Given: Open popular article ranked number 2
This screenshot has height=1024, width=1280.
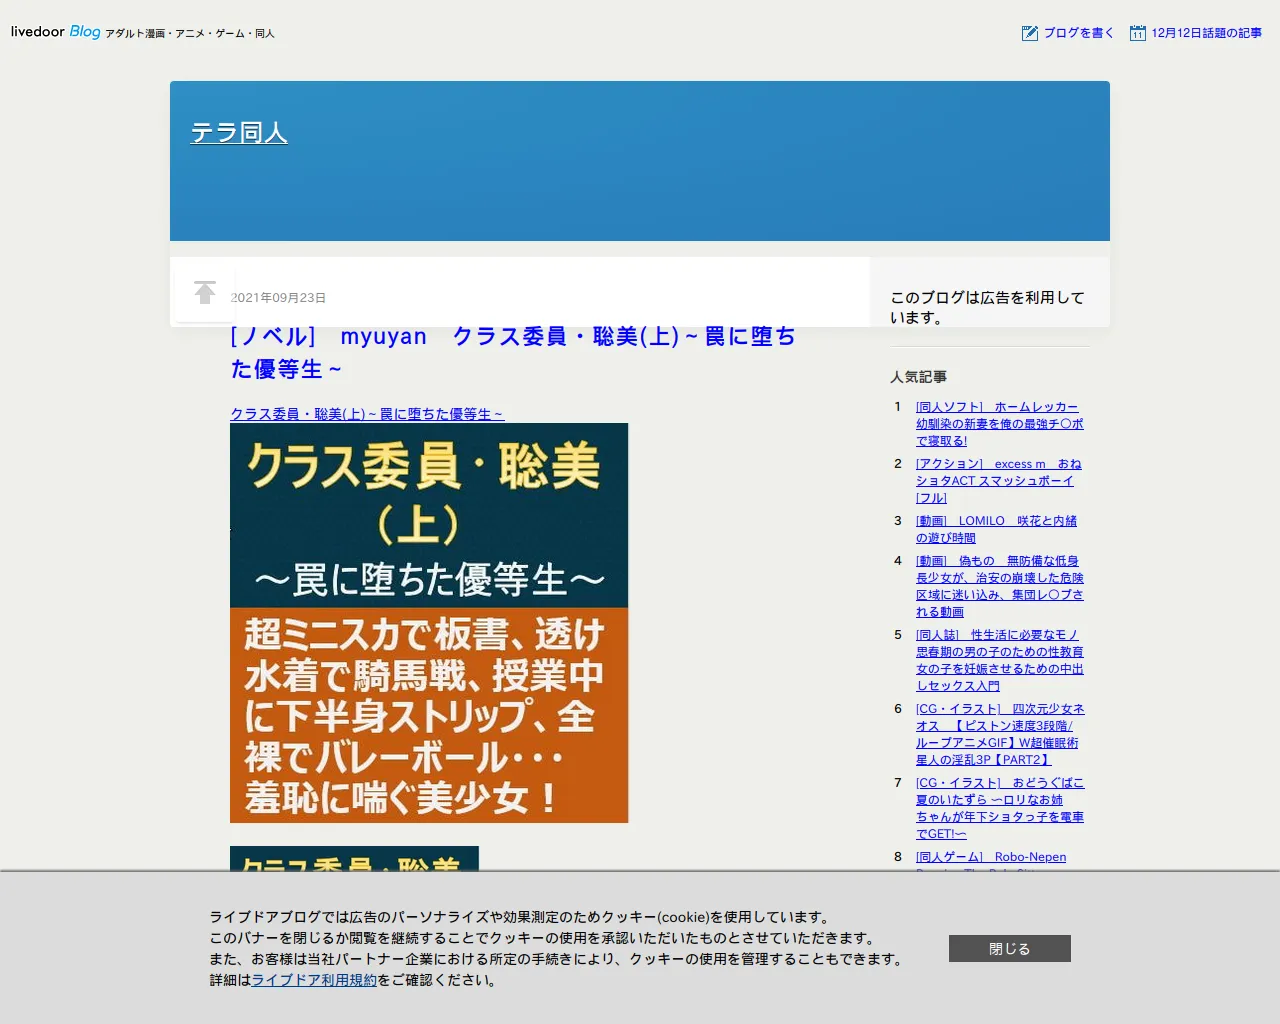Looking at the screenshot, I should [998, 481].
